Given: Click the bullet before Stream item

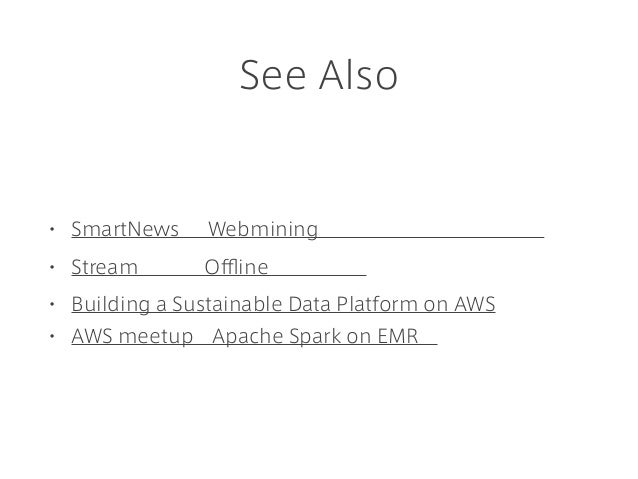Looking at the screenshot, I should click(x=52, y=267).
